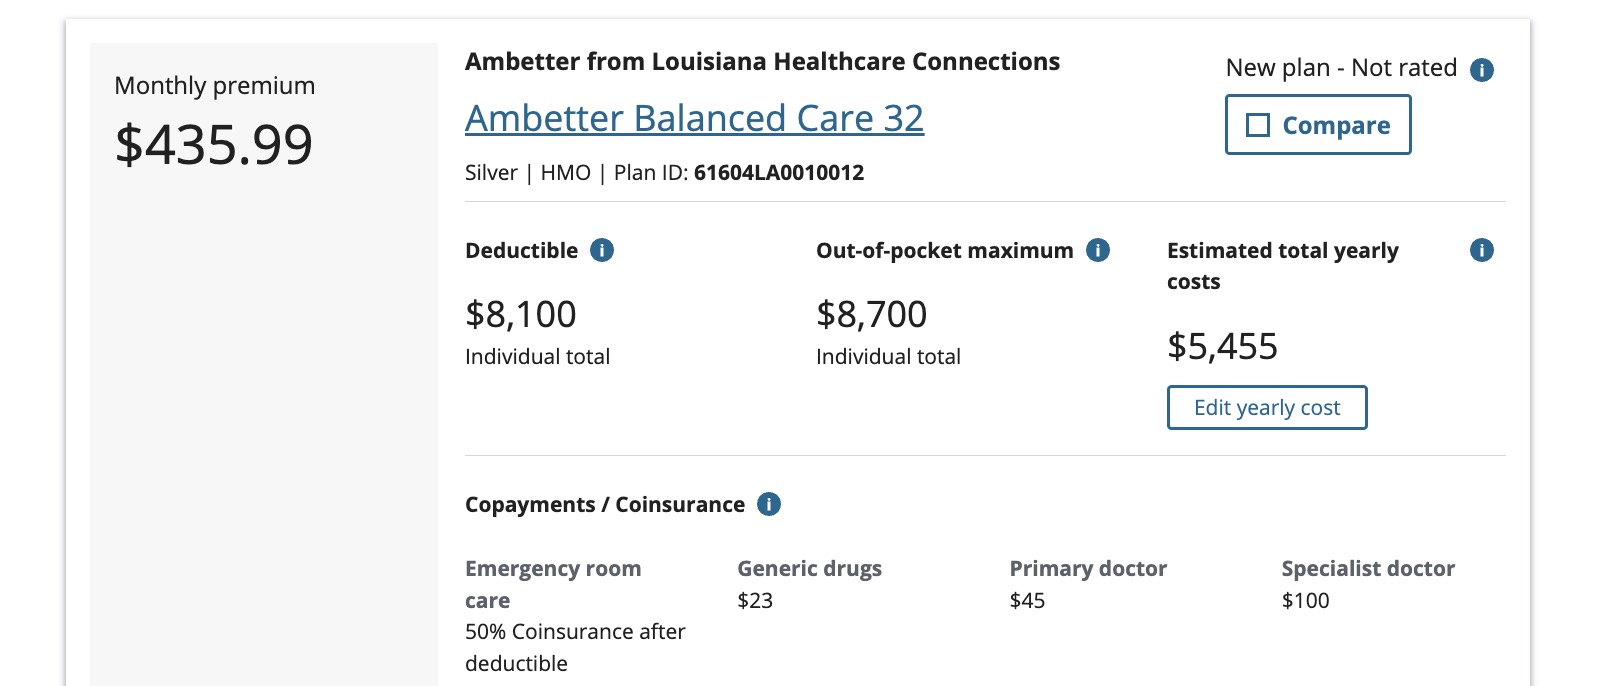
Task: Click the $5,455 estimated yearly cost
Action: pos(1222,346)
